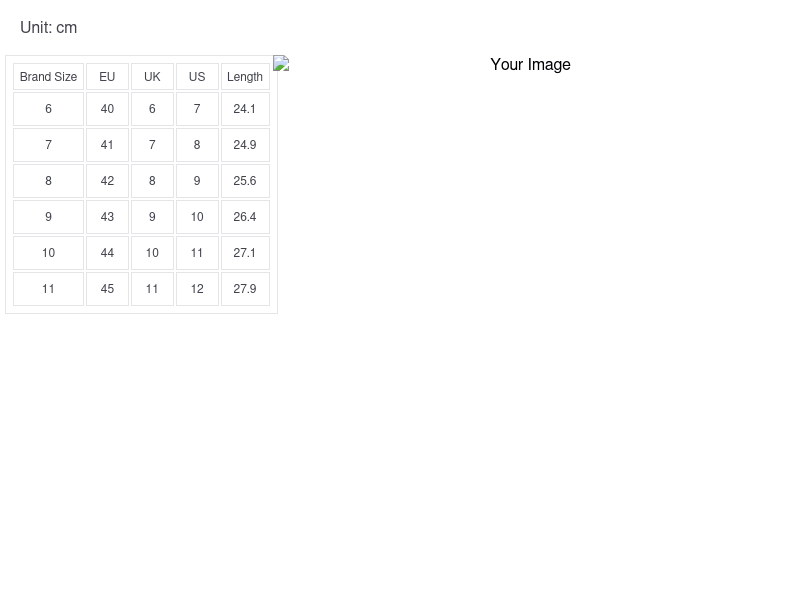Click the US column header
Image resolution: width=800 pixels, height=600 pixels.
click(x=197, y=77)
